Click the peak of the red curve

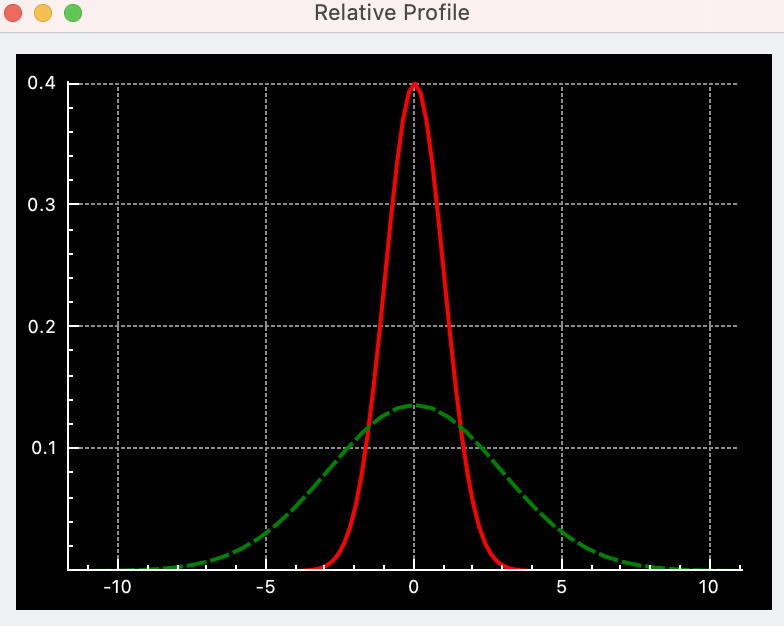pyautogui.click(x=414, y=84)
